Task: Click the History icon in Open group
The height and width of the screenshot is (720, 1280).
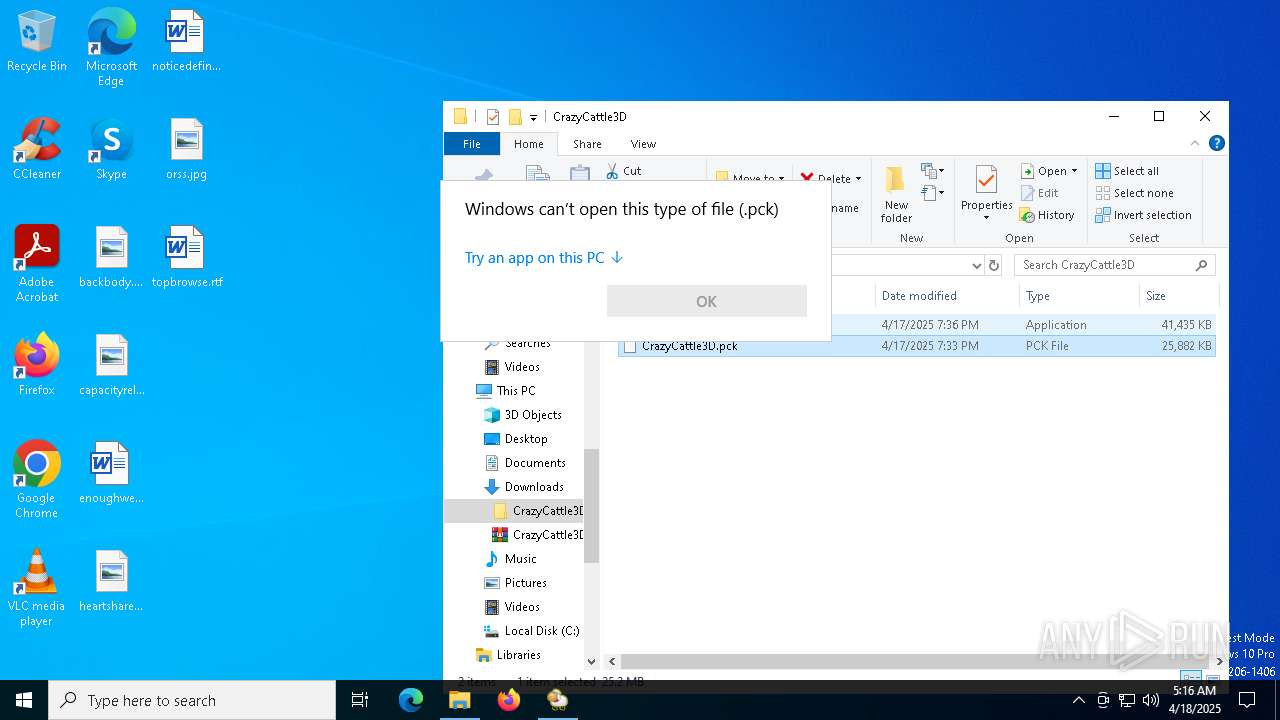Action: tap(1047, 215)
